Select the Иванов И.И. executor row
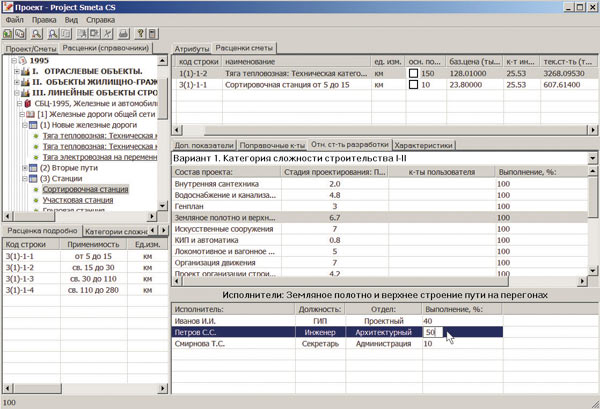The image size is (600, 409). coord(337,321)
